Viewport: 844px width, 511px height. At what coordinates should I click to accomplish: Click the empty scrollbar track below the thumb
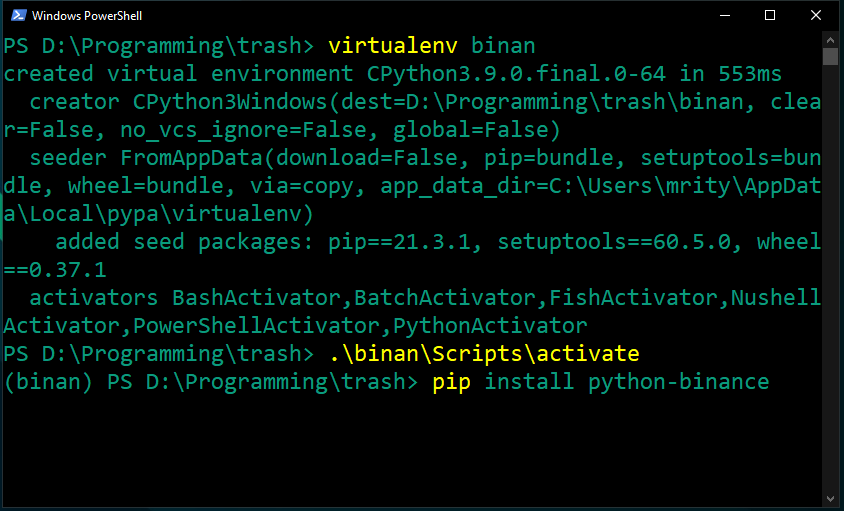click(830, 277)
